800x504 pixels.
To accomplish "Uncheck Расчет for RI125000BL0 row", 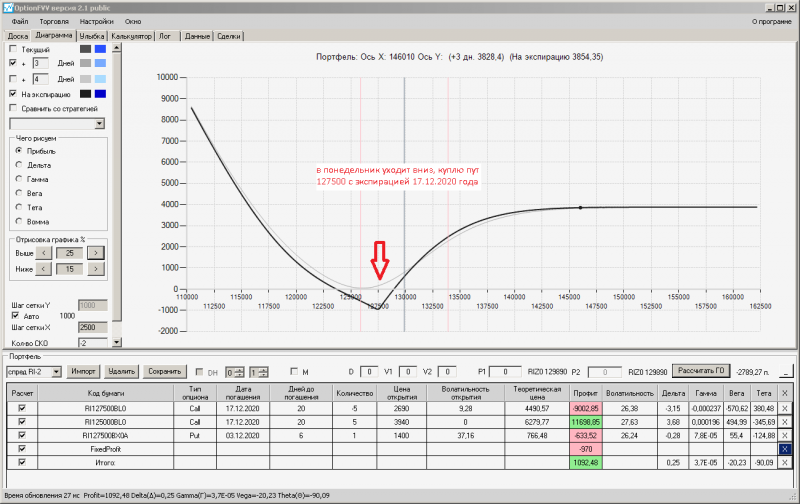I will pyautogui.click(x=22, y=422).
